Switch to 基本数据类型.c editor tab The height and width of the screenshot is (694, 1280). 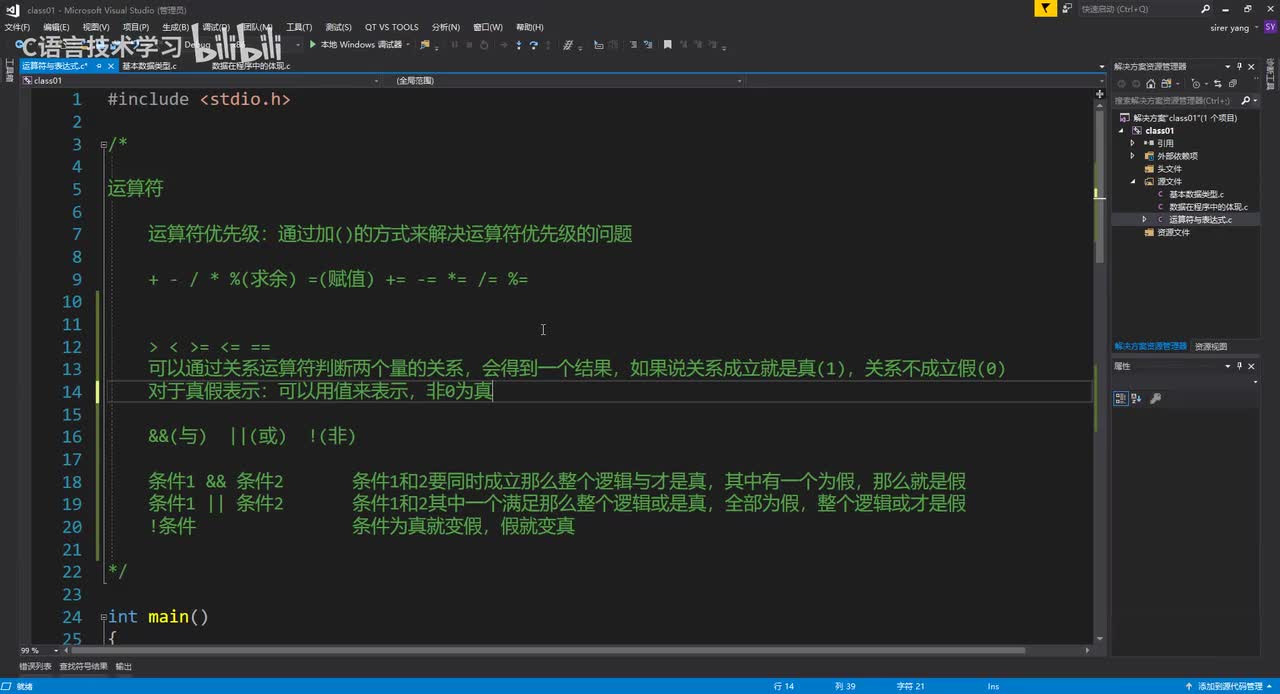[x=149, y=66]
